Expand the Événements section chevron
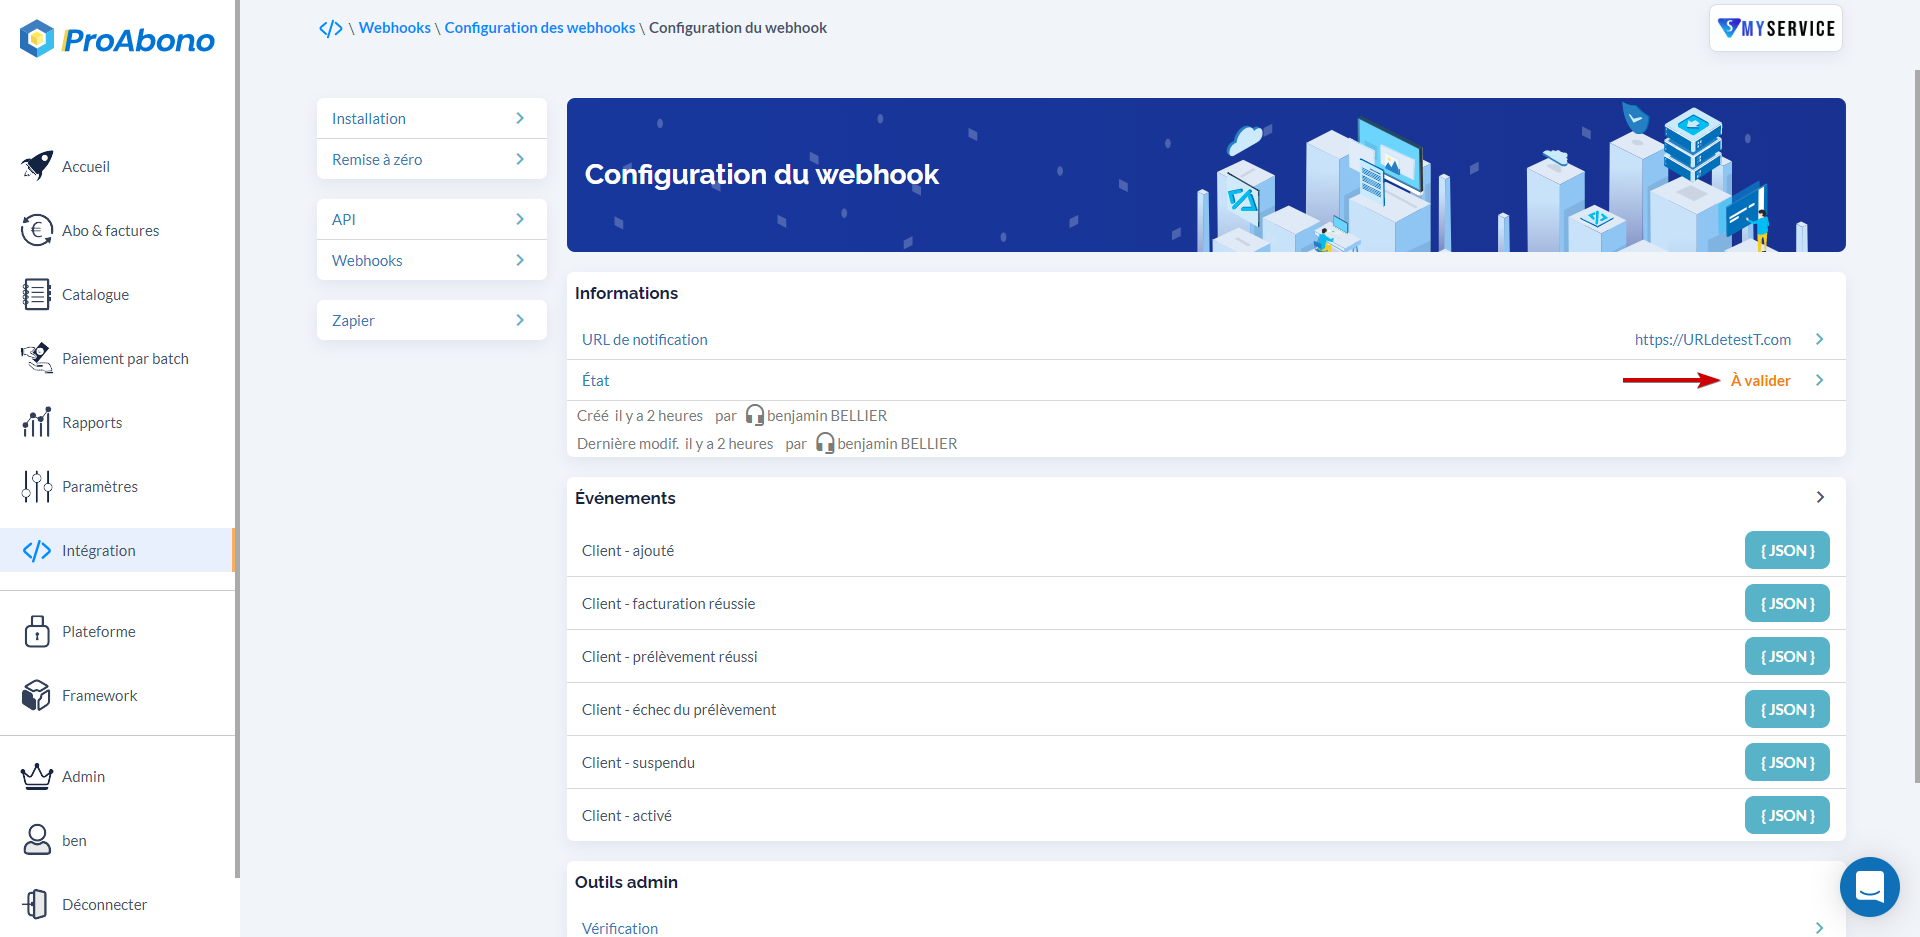The width and height of the screenshot is (1920, 937). [1819, 497]
